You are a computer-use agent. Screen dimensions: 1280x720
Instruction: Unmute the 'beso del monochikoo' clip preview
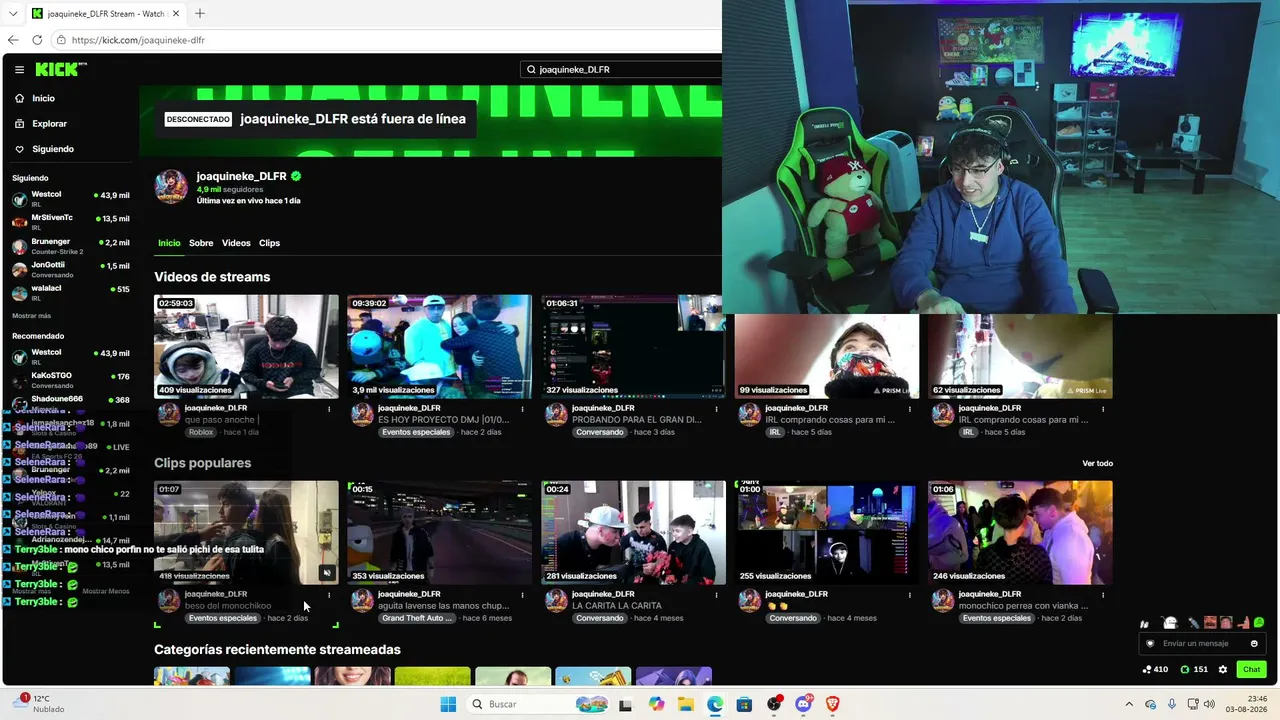[326, 573]
